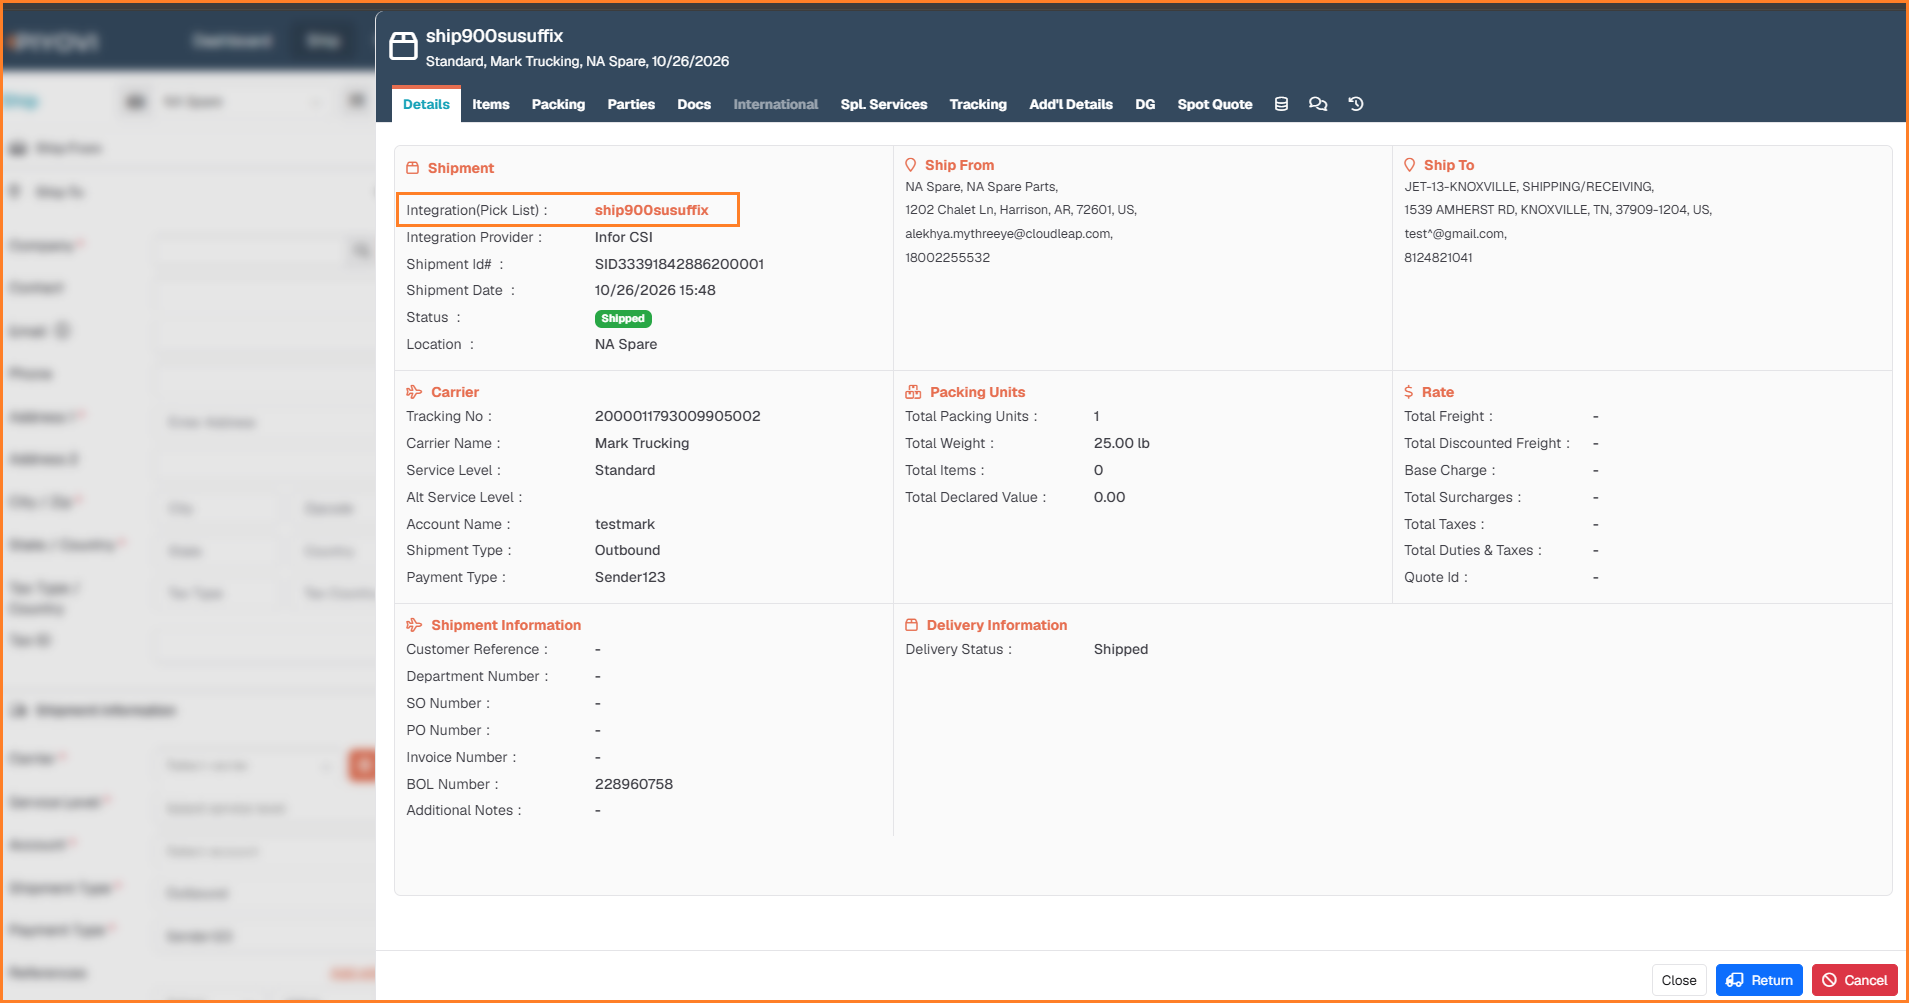
Task: Switch to the Items tab
Action: tap(491, 104)
